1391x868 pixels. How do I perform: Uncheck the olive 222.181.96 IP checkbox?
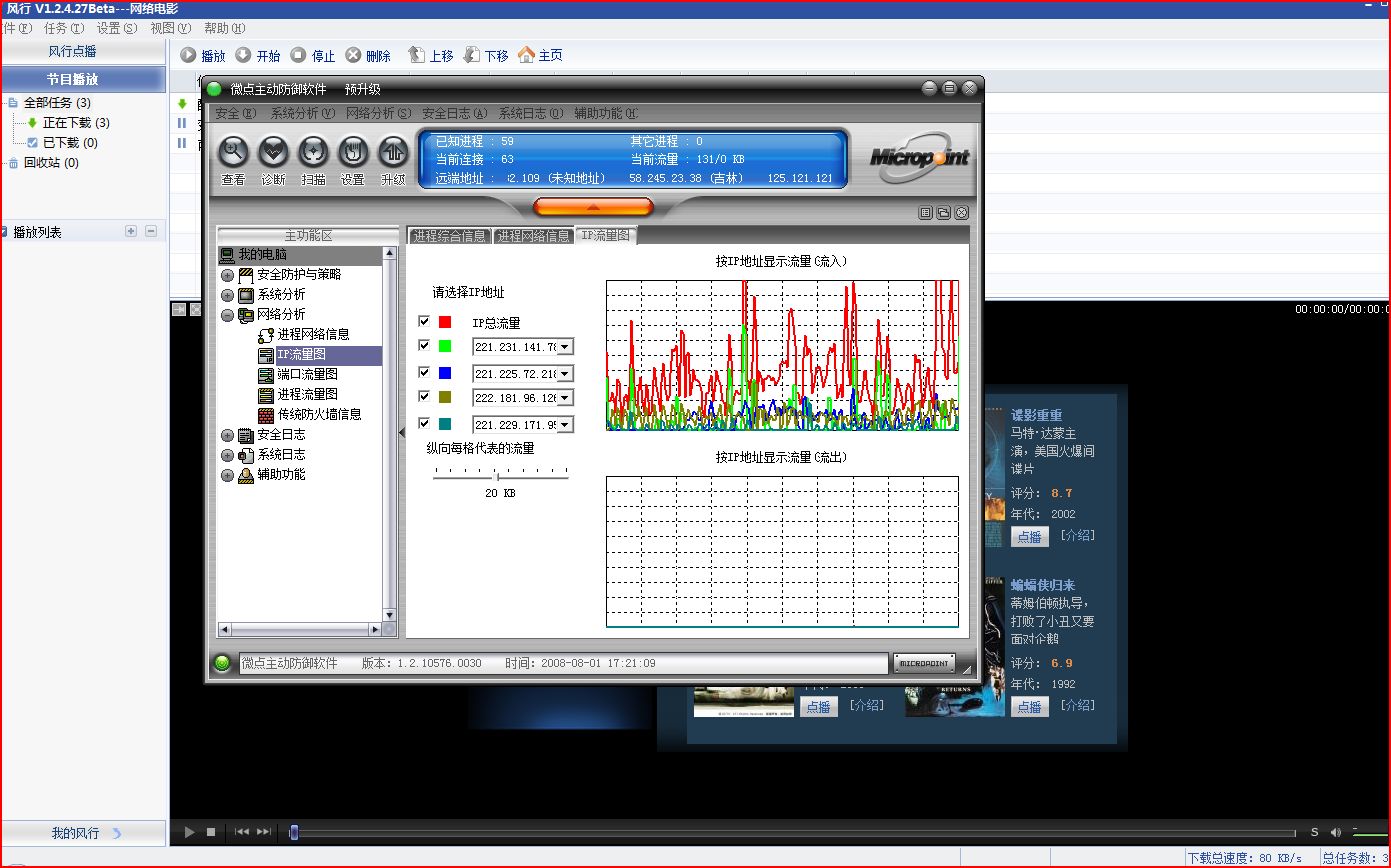[x=424, y=396]
